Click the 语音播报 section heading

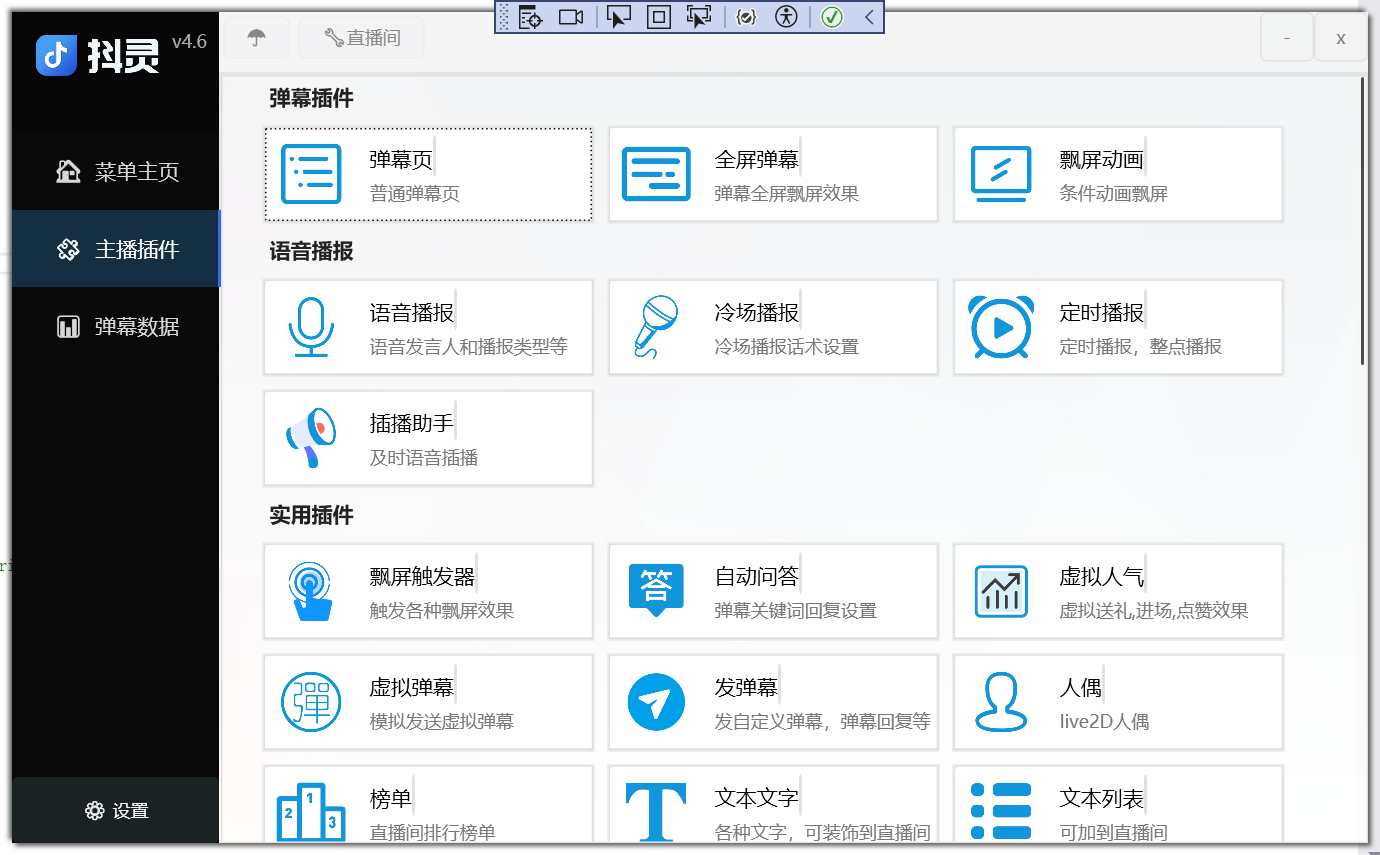point(311,251)
